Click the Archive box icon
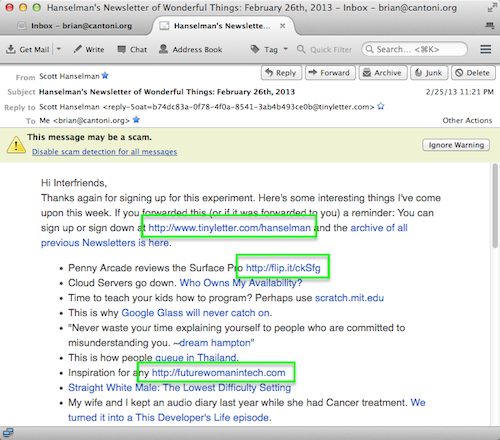500x440 pixels. coord(367,72)
